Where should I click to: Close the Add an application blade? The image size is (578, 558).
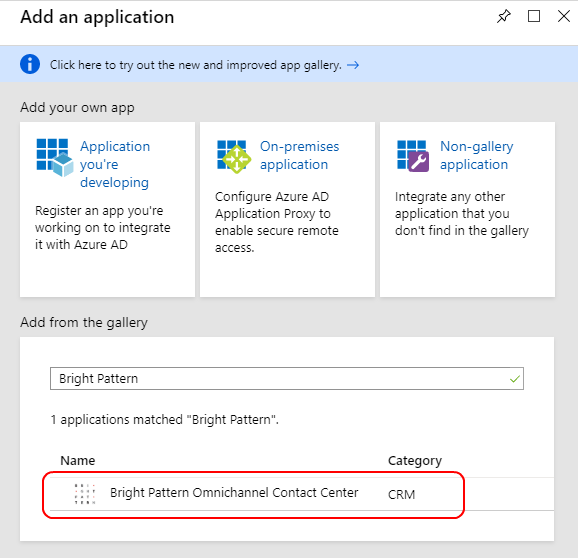(564, 16)
